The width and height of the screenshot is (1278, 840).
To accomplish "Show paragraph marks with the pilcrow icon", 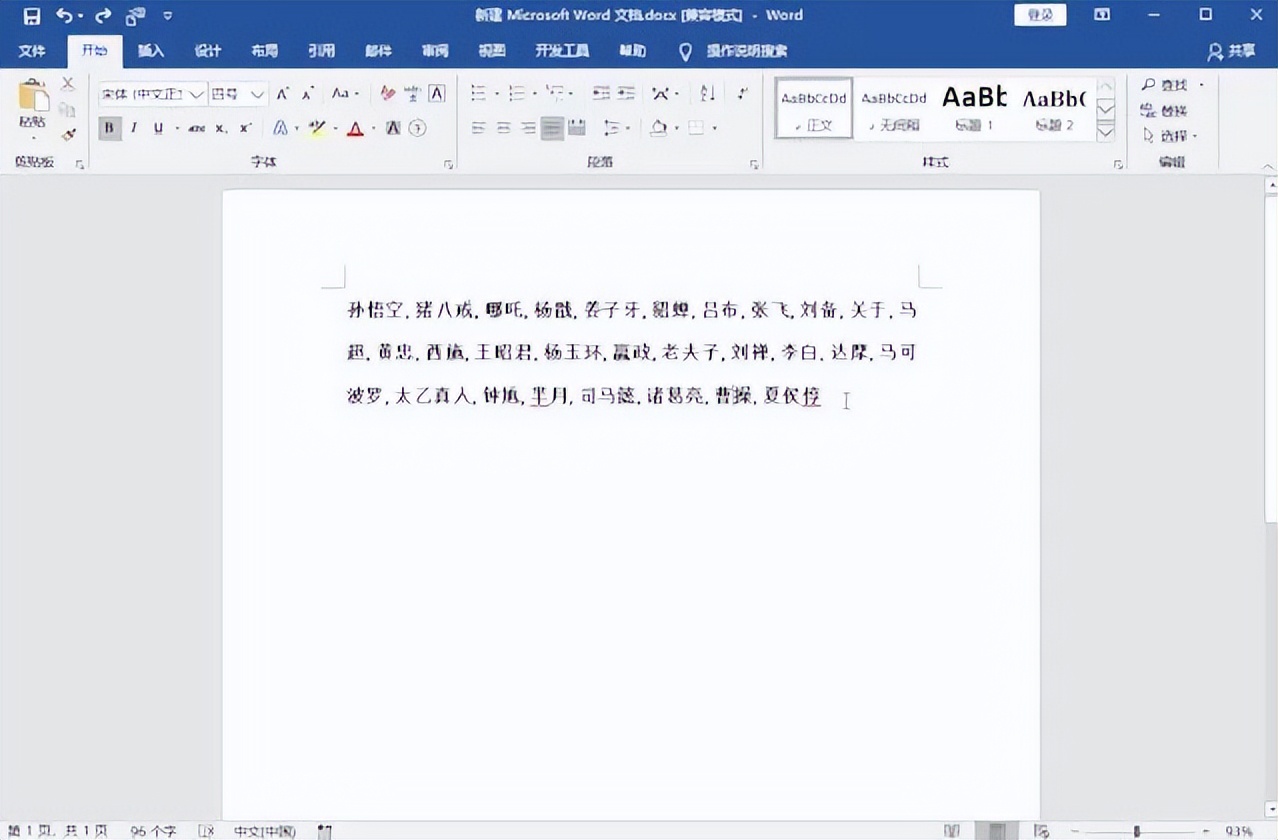I will 742,94.
